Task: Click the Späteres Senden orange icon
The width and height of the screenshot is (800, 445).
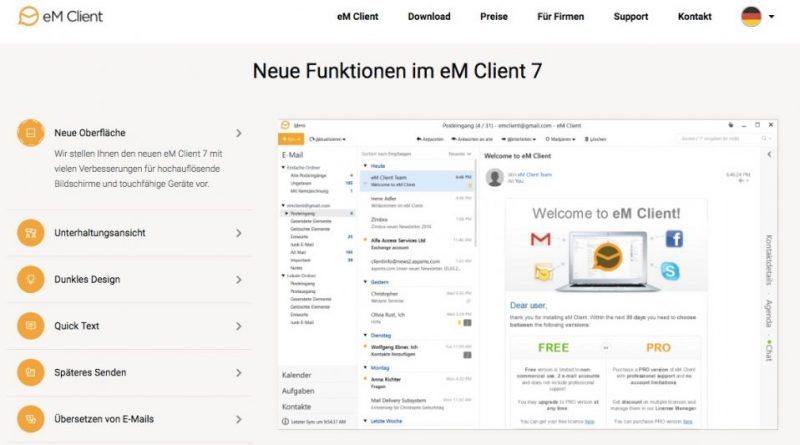Action: point(31,373)
